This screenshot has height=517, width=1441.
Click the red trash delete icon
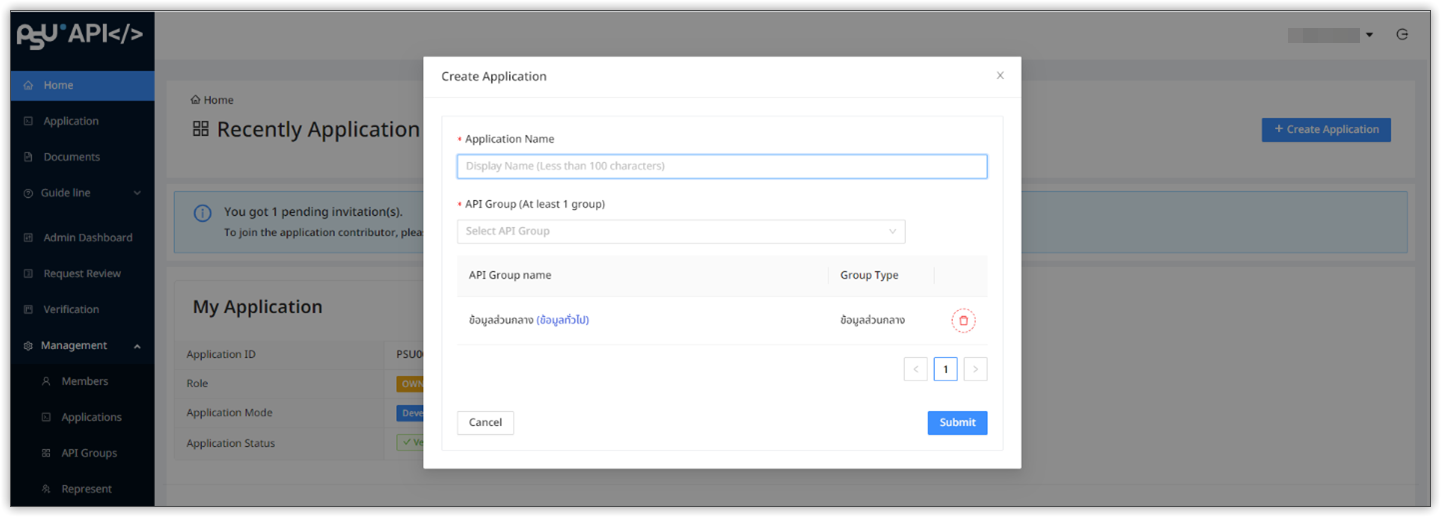coord(963,320)
